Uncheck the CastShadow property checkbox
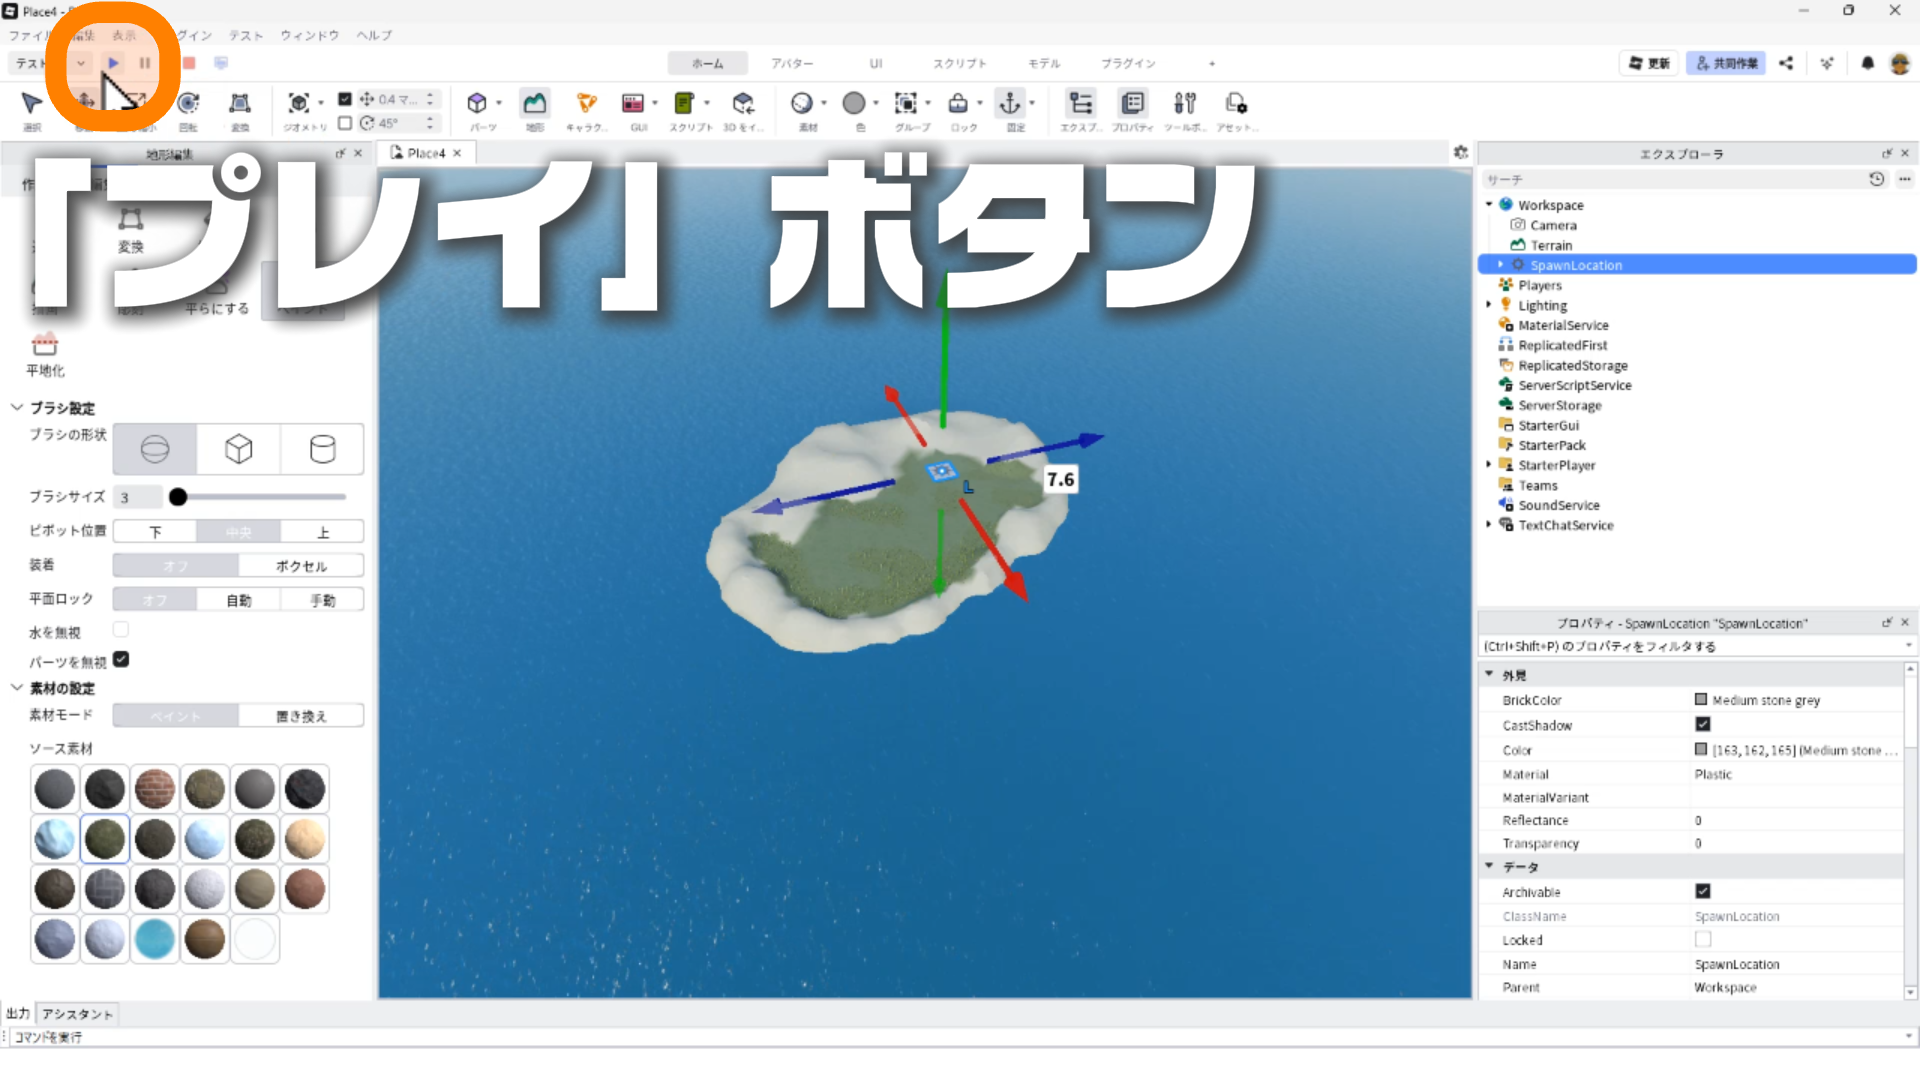 [x=1702, y=724]
